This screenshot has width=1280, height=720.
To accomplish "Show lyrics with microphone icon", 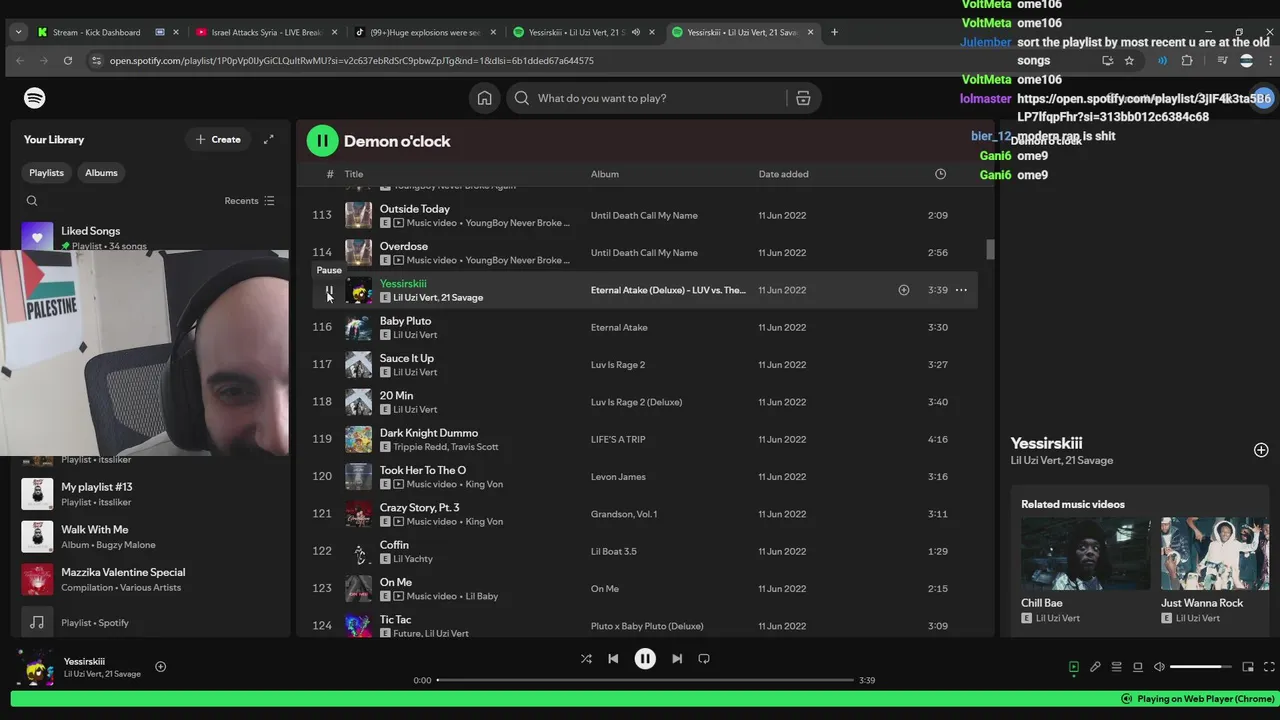I will pyautogui.click(x=1095, y=667).
